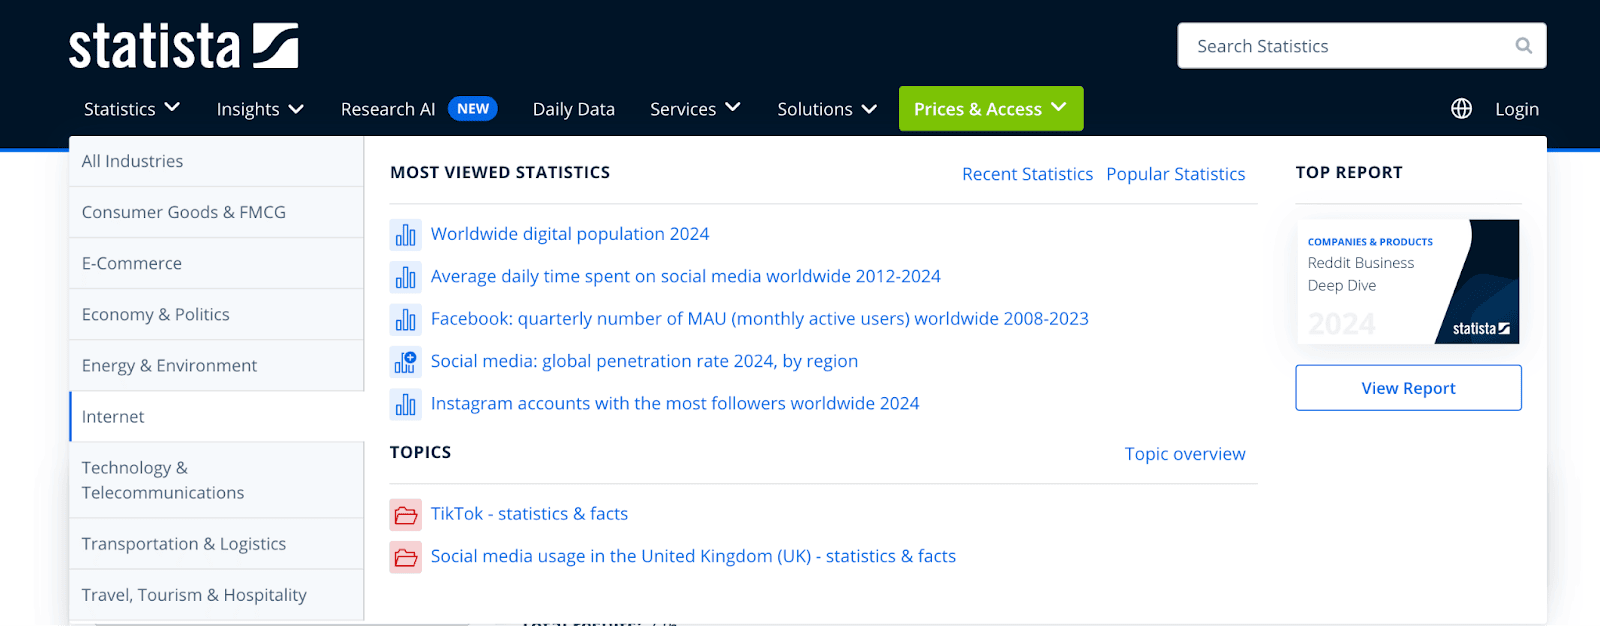Click folder icon next to TikTok topic
Viewport: 1600px width, 626px height.
click(405, 515)
